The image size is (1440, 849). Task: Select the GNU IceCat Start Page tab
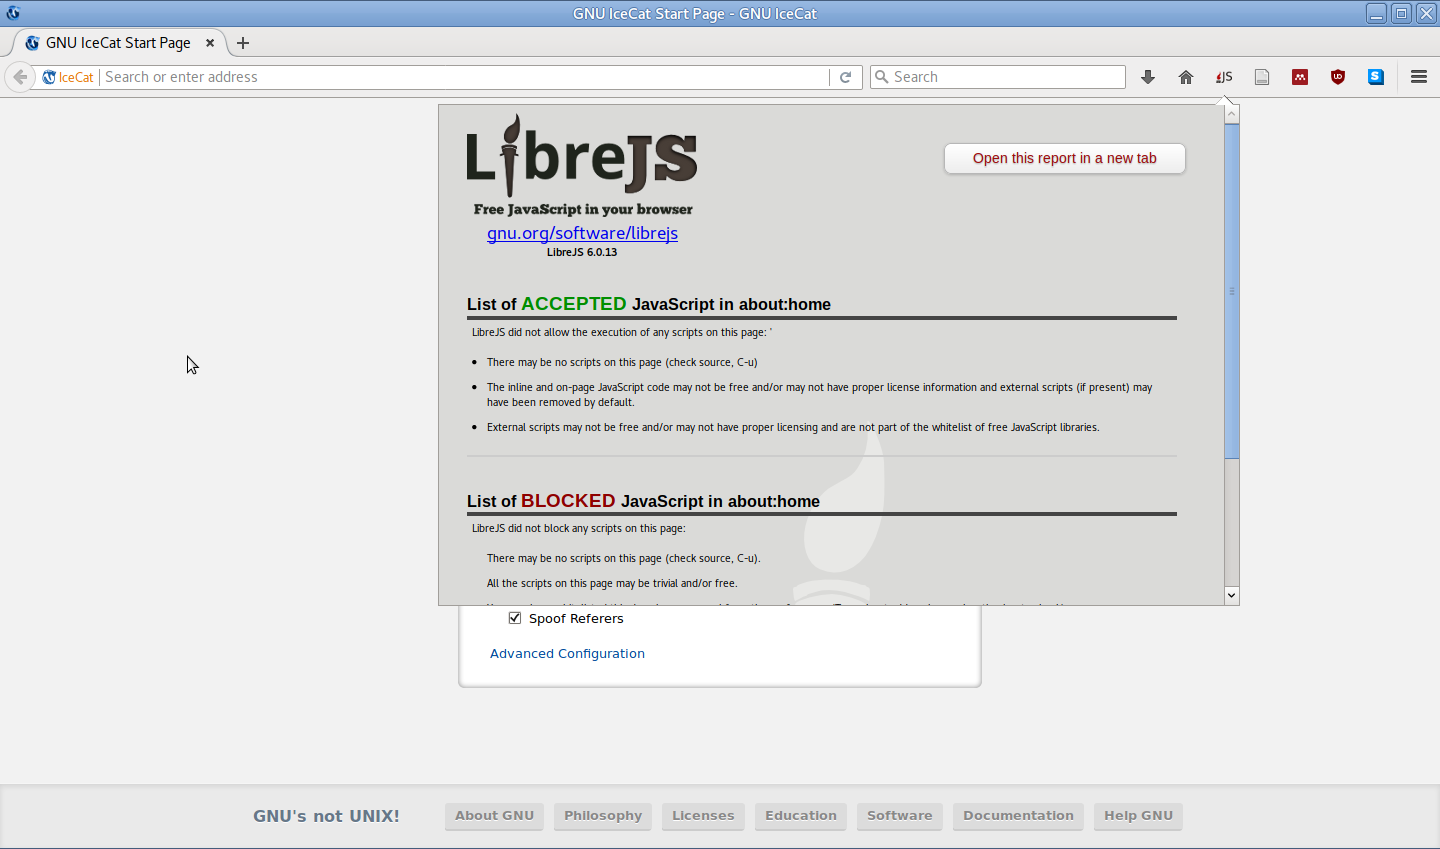[x=118, y=43]
